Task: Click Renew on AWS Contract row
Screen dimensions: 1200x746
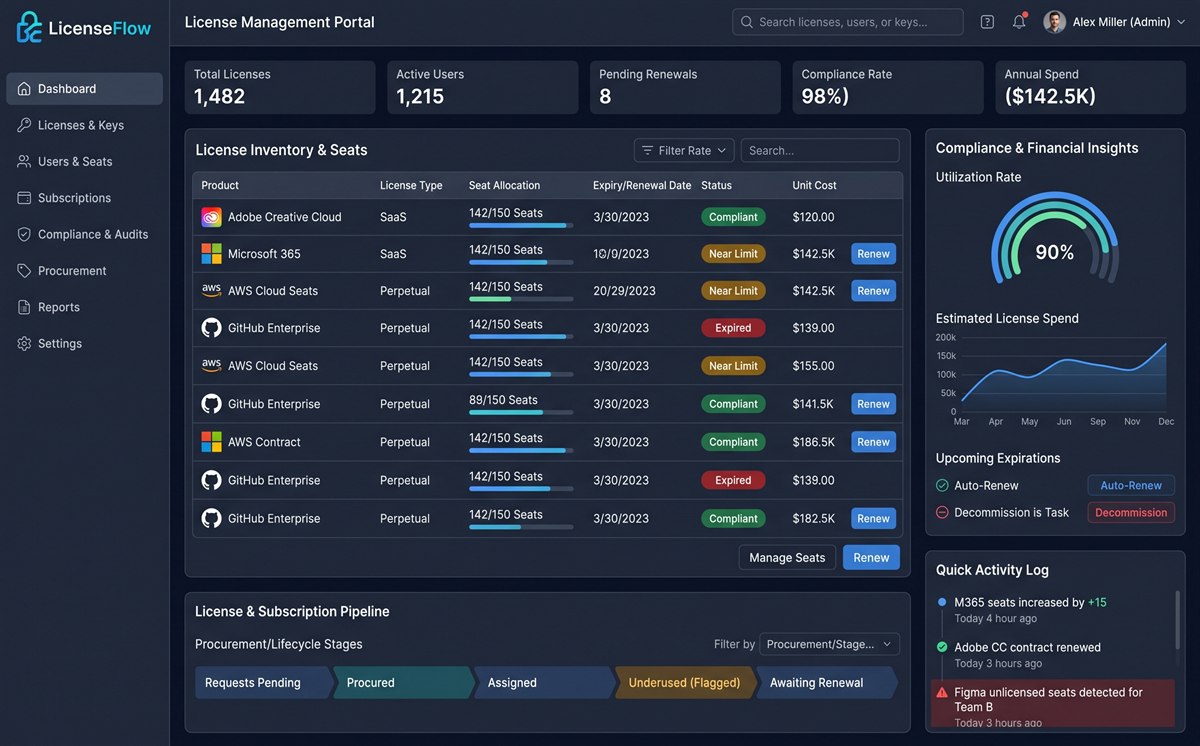Action: coord(874,442)
